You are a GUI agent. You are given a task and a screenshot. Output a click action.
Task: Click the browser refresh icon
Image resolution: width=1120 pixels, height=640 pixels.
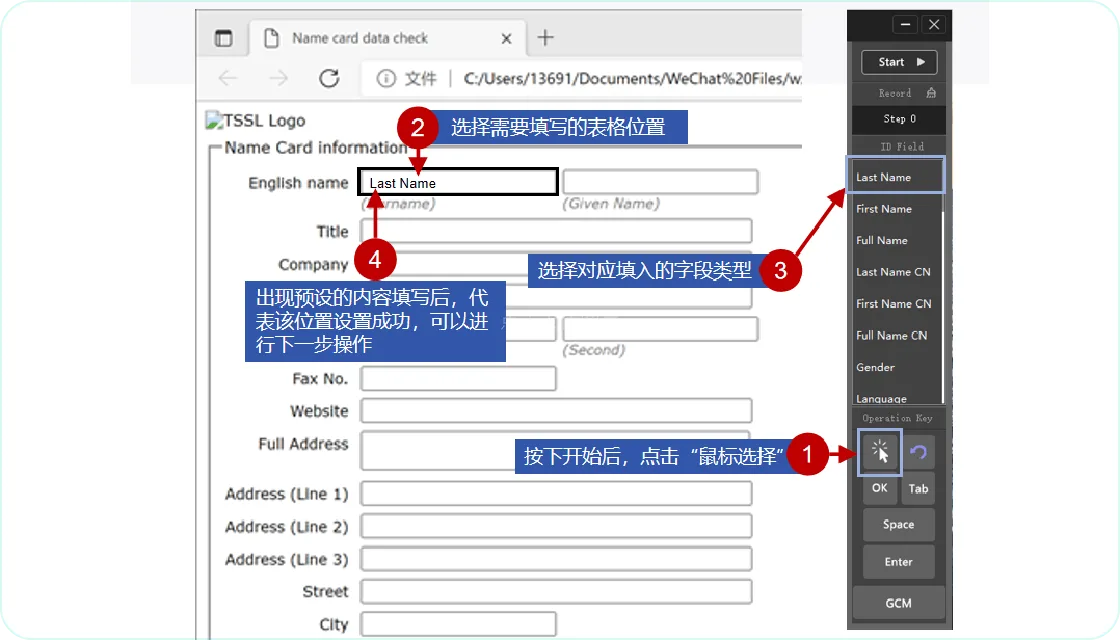coord(329,78)
